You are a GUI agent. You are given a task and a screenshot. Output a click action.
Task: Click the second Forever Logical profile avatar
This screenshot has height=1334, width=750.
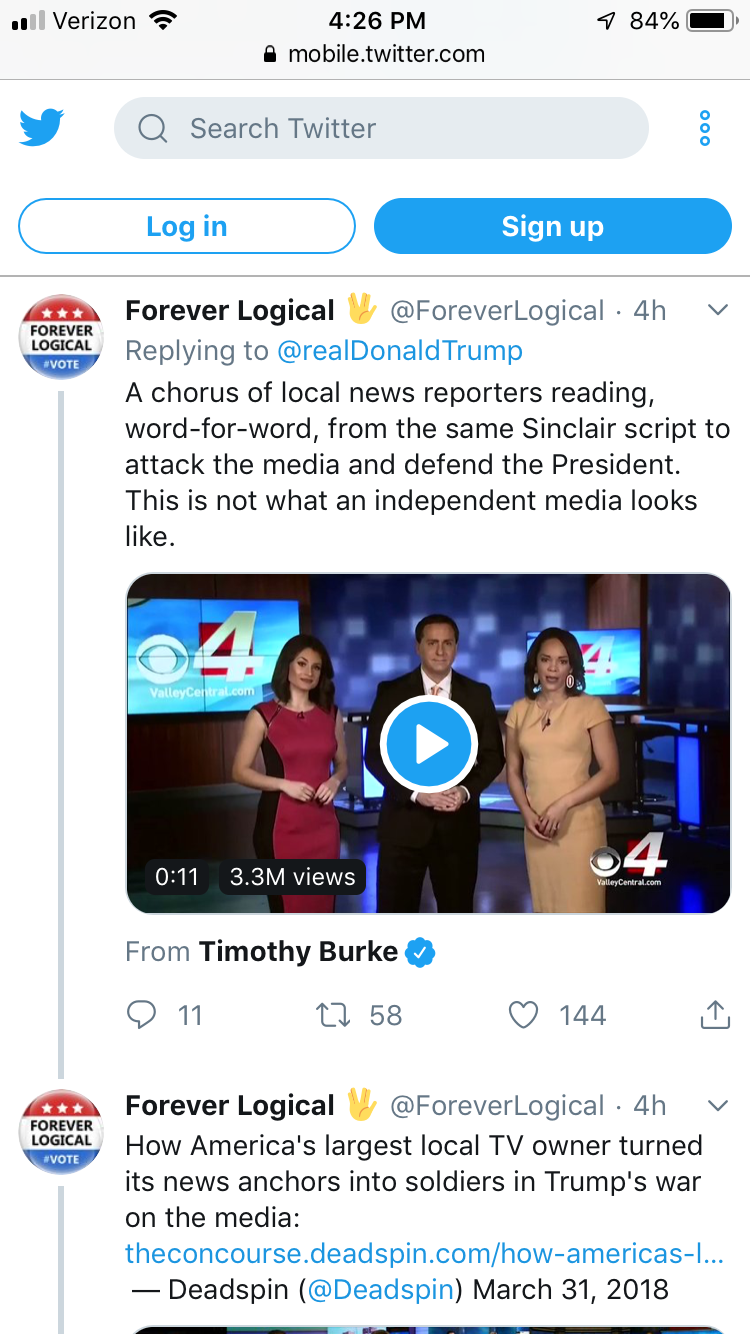pos(61,1131)
